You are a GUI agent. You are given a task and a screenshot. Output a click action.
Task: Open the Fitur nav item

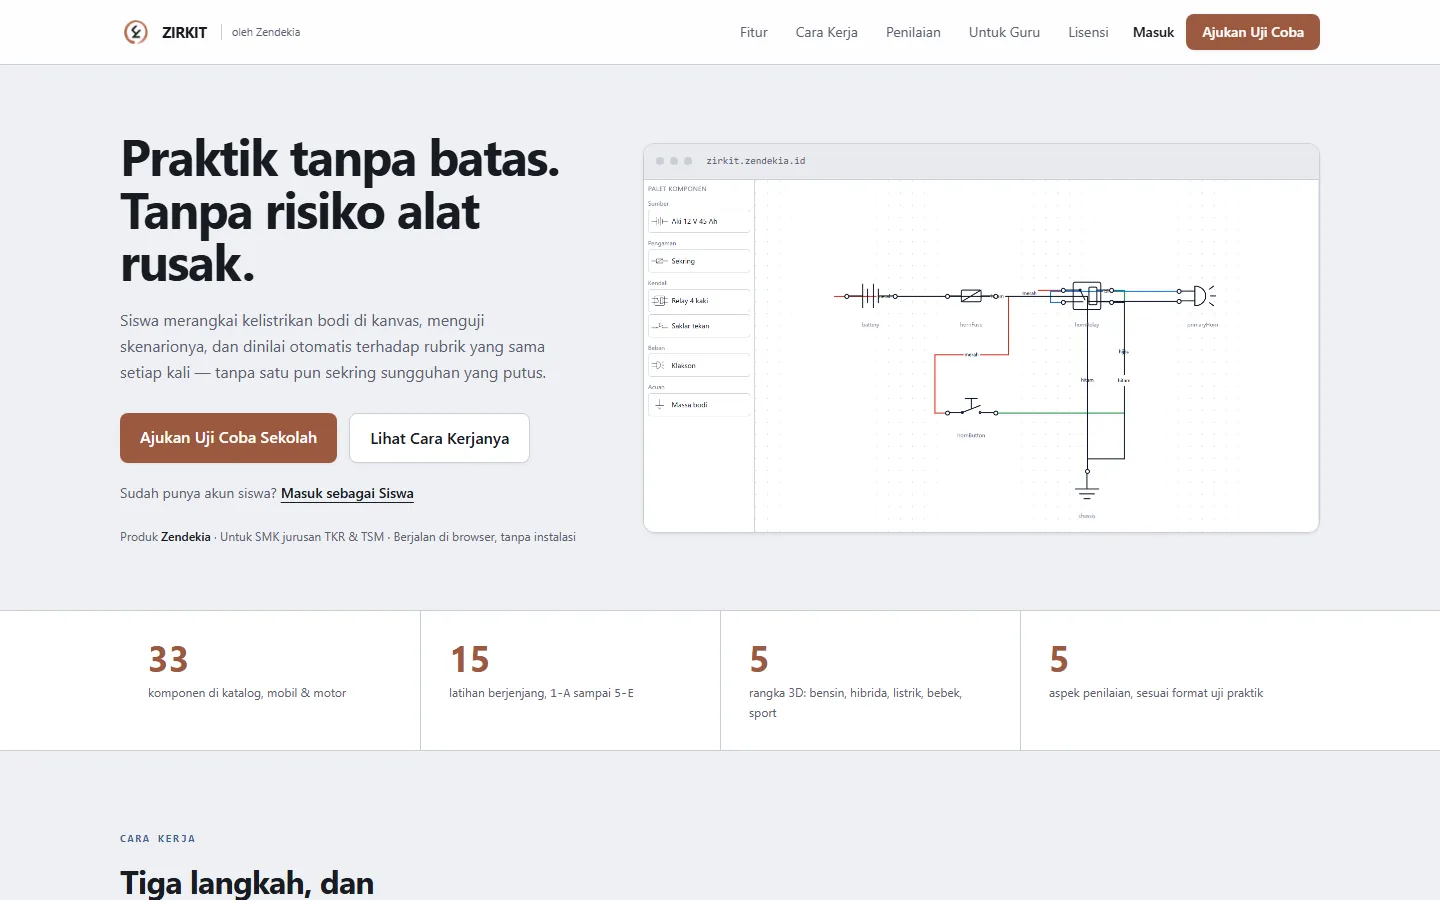tap(753, 32)
